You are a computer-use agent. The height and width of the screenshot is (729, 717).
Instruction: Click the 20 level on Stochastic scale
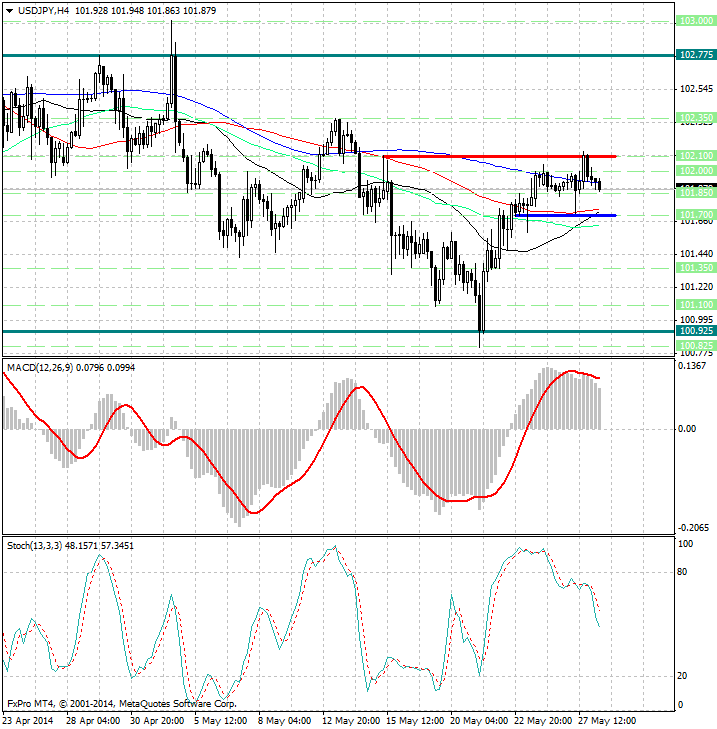[682, 676]
